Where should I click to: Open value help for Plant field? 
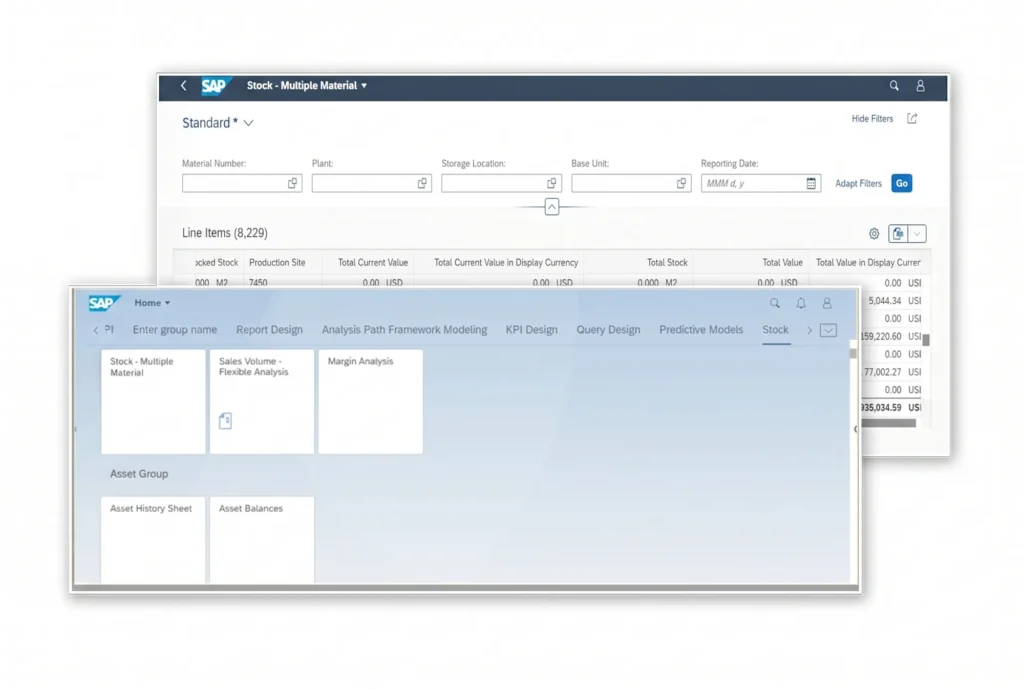pyautogui.click(x=422, y=183)
